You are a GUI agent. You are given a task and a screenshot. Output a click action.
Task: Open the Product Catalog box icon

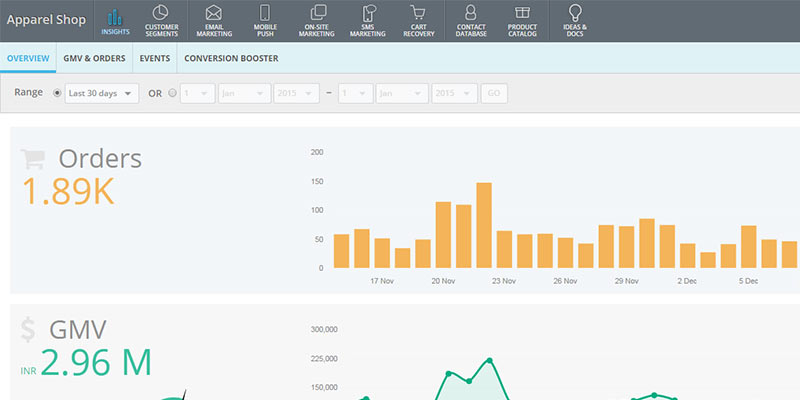[522, 14]
